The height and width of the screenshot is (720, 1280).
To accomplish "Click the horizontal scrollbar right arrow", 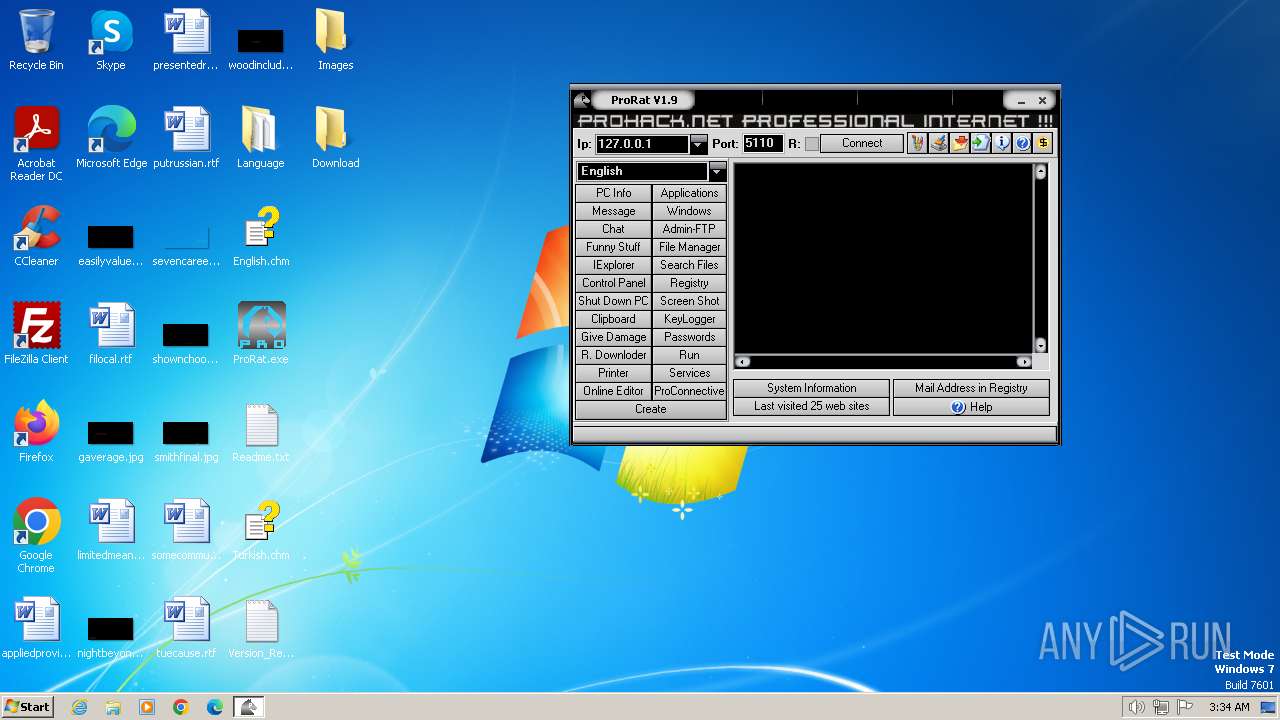I will pos(1023,362).
